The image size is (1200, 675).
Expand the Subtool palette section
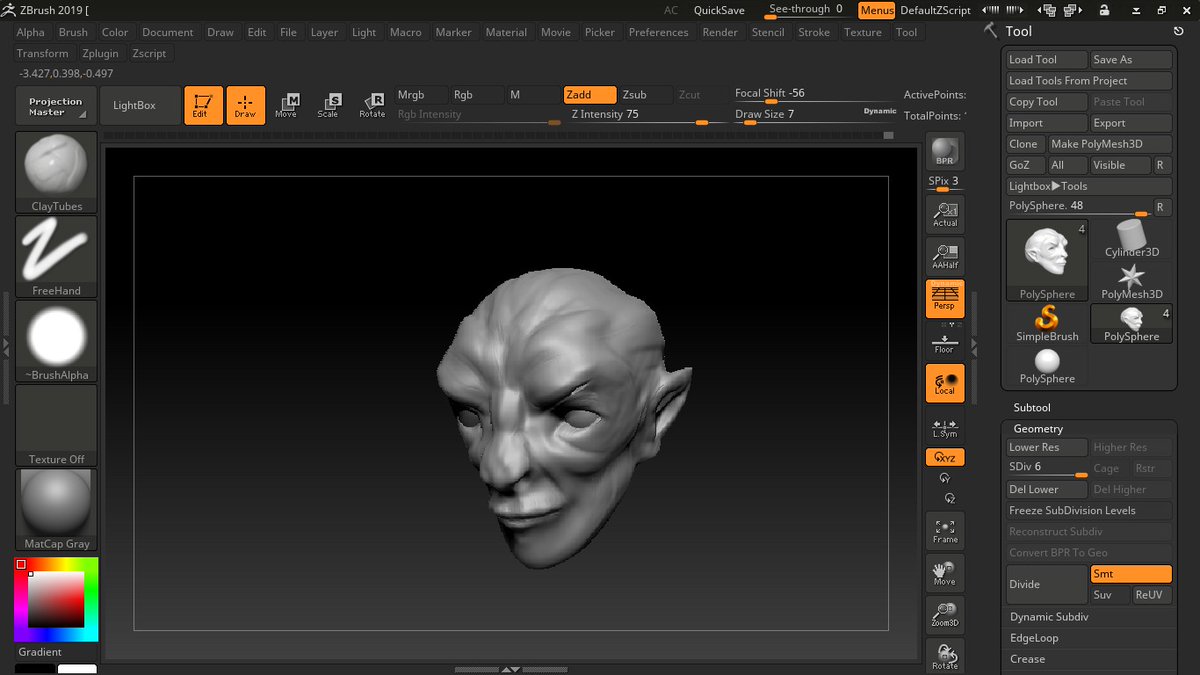coord(1032,408)
